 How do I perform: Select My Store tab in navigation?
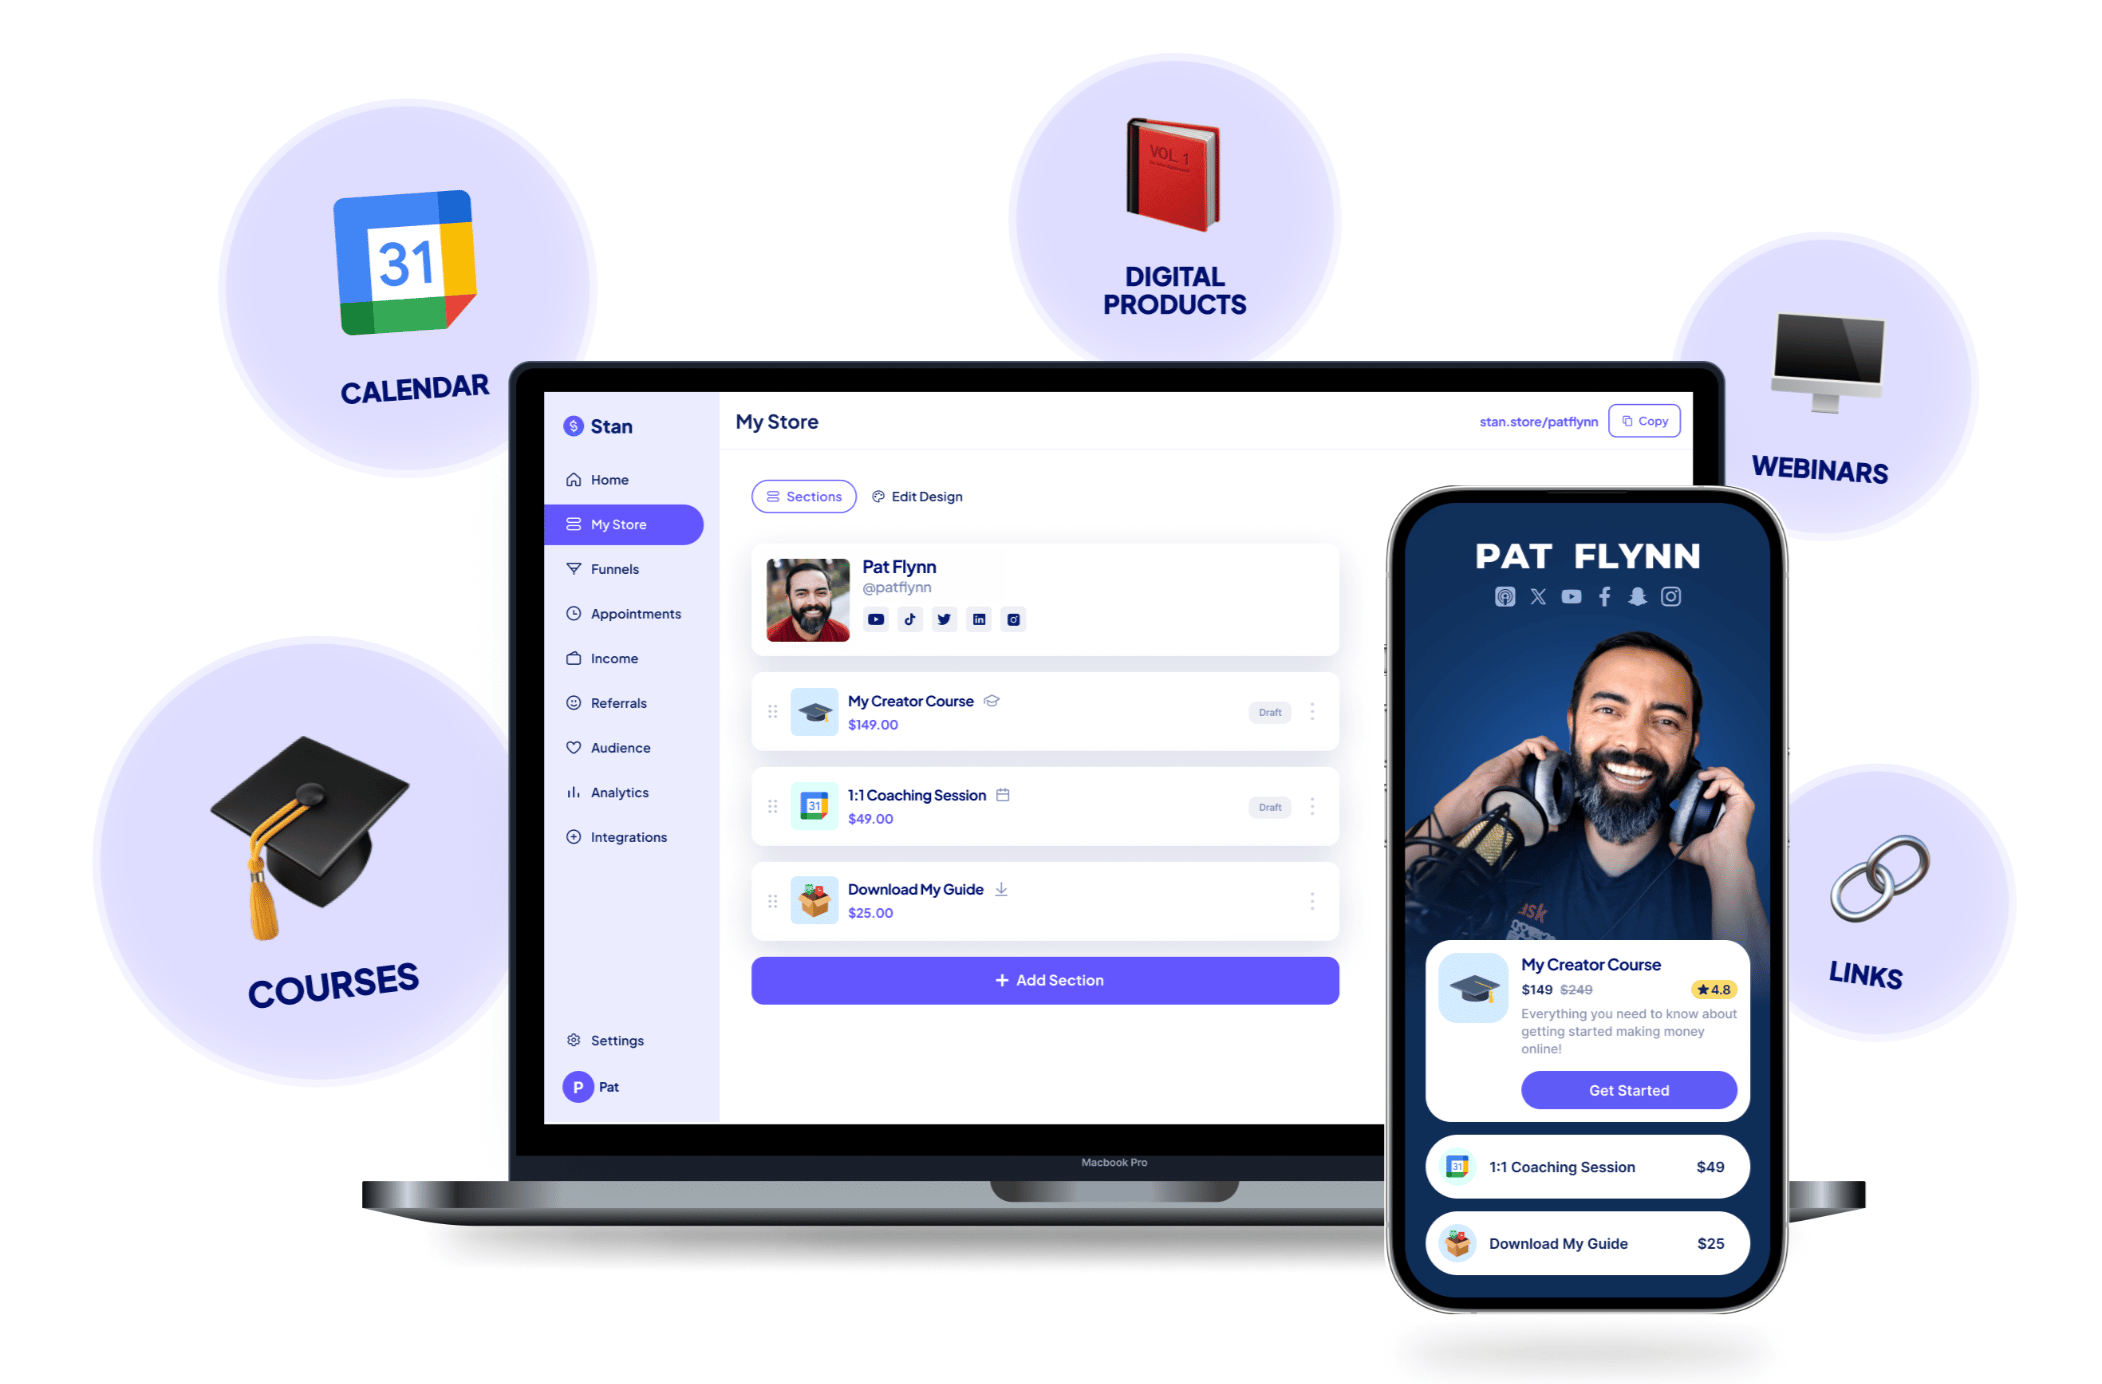[x=615, y=524]
